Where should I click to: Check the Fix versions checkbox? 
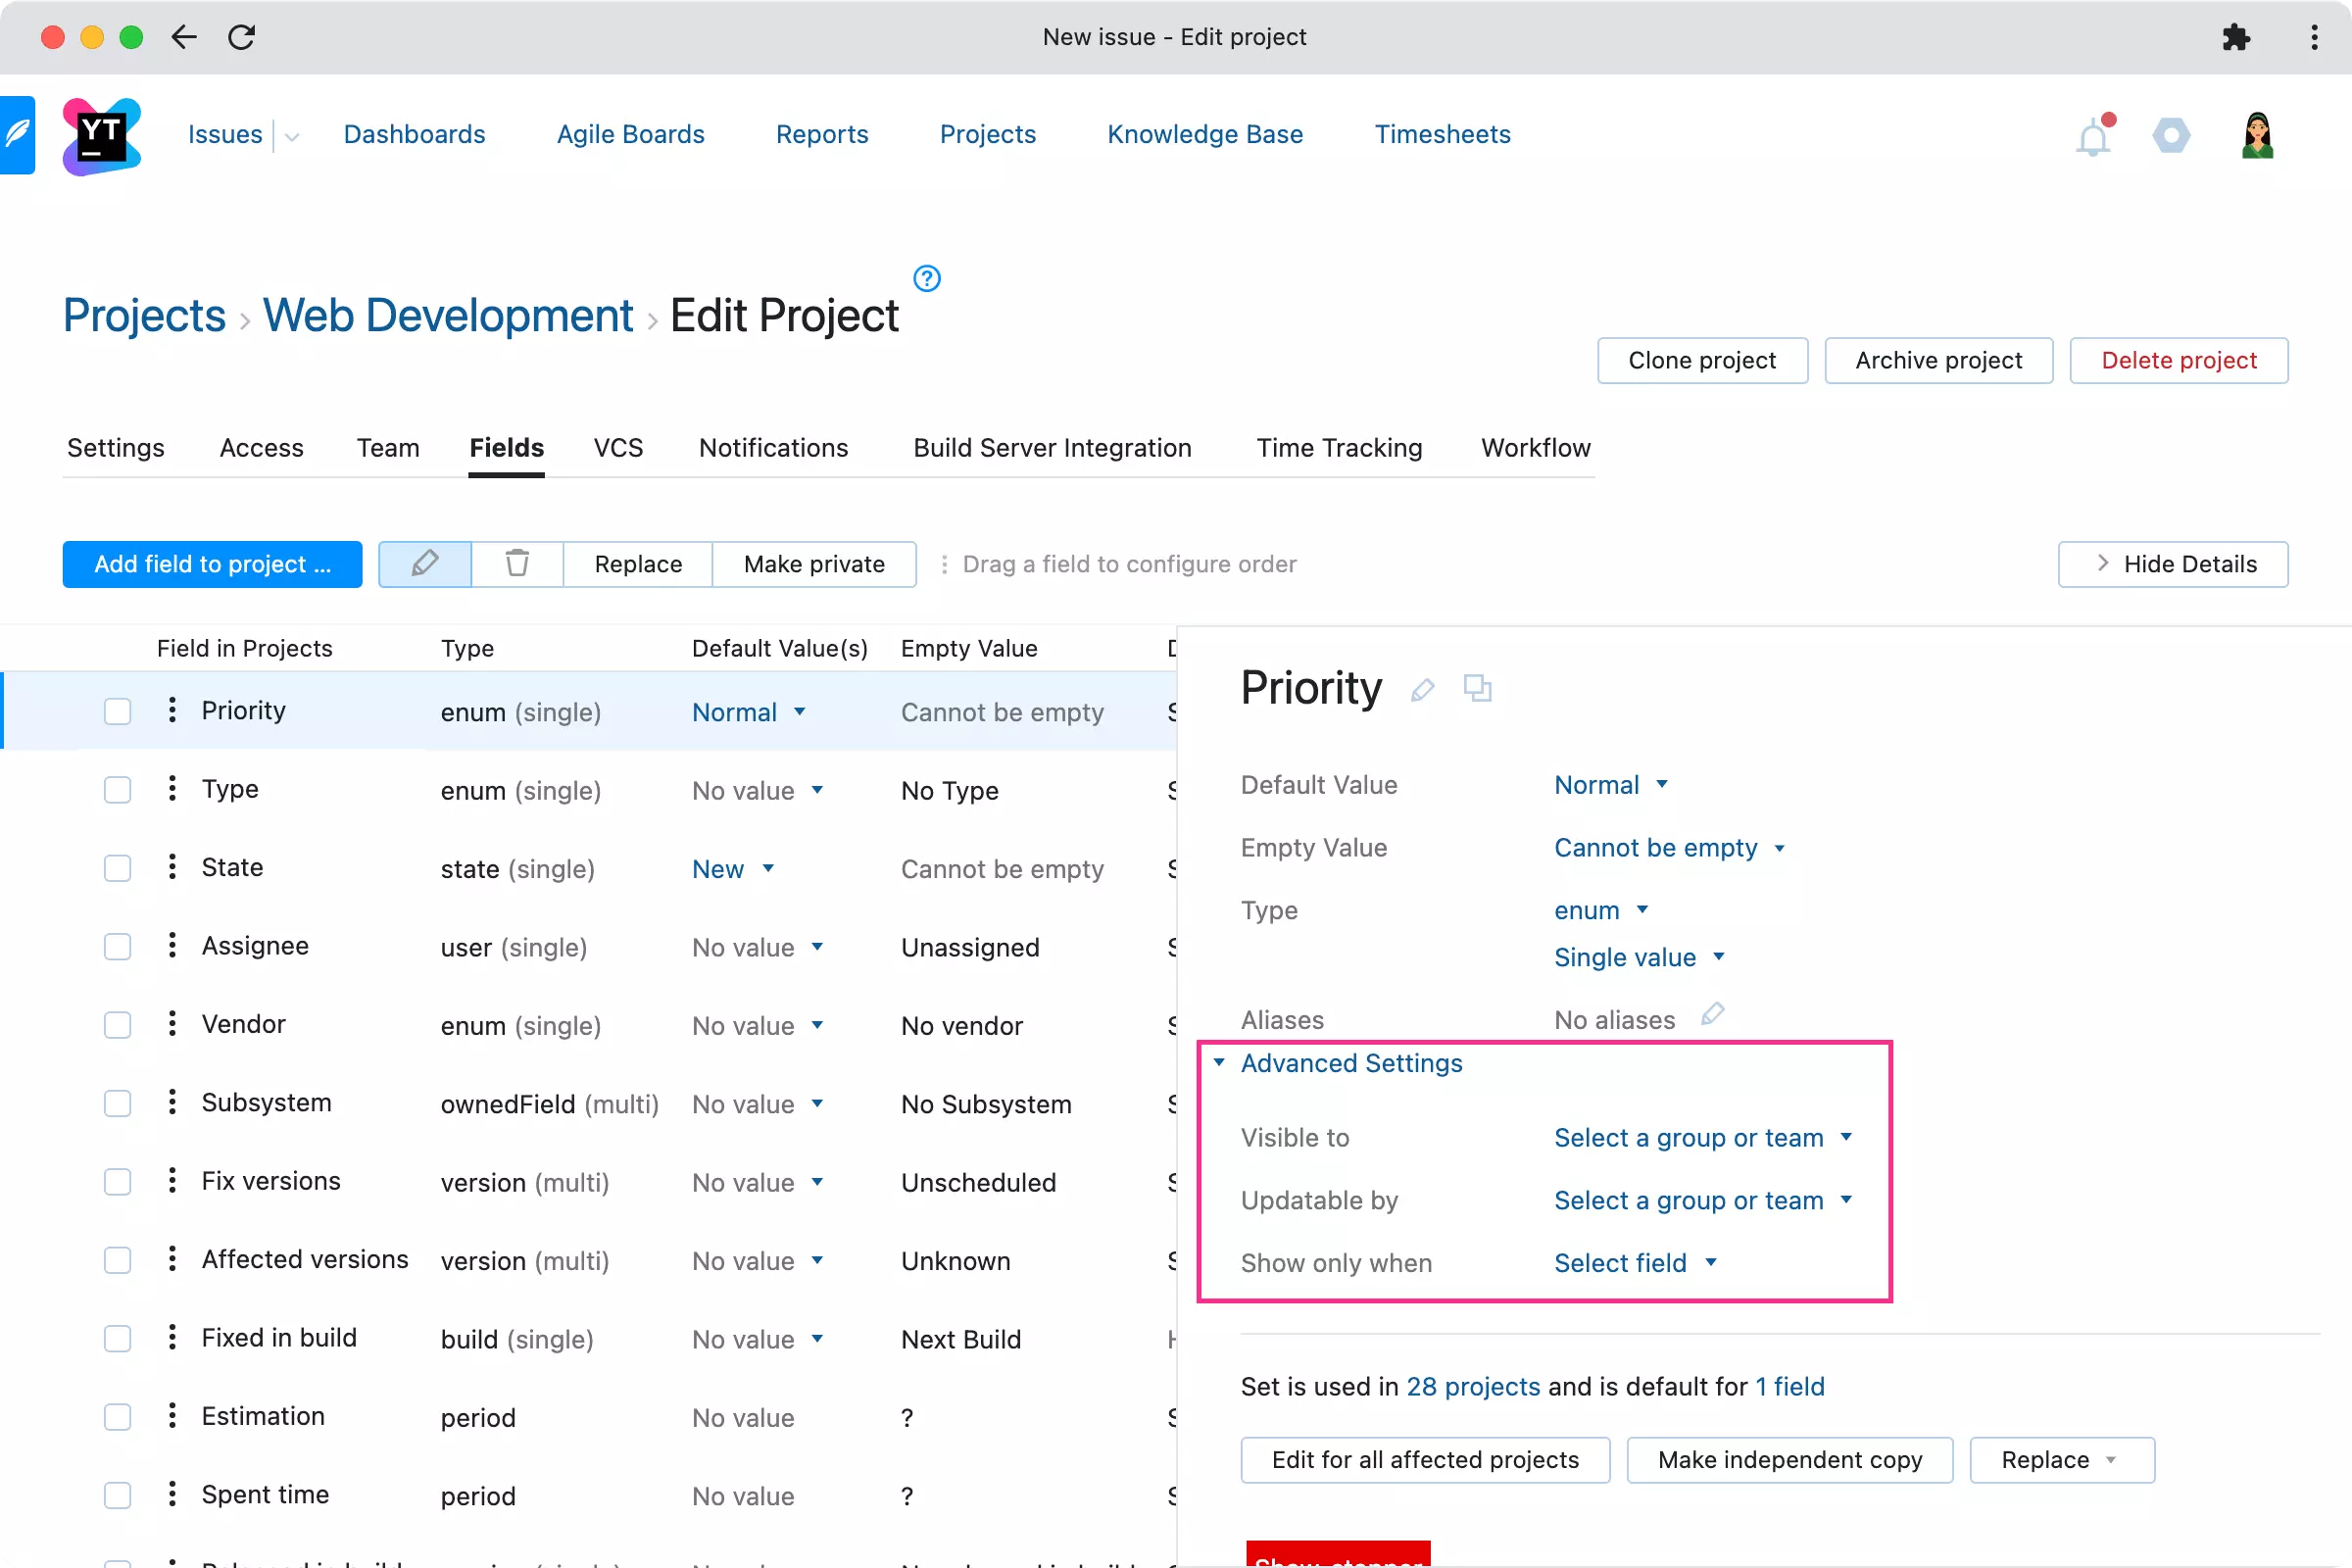click(118, 1182)
